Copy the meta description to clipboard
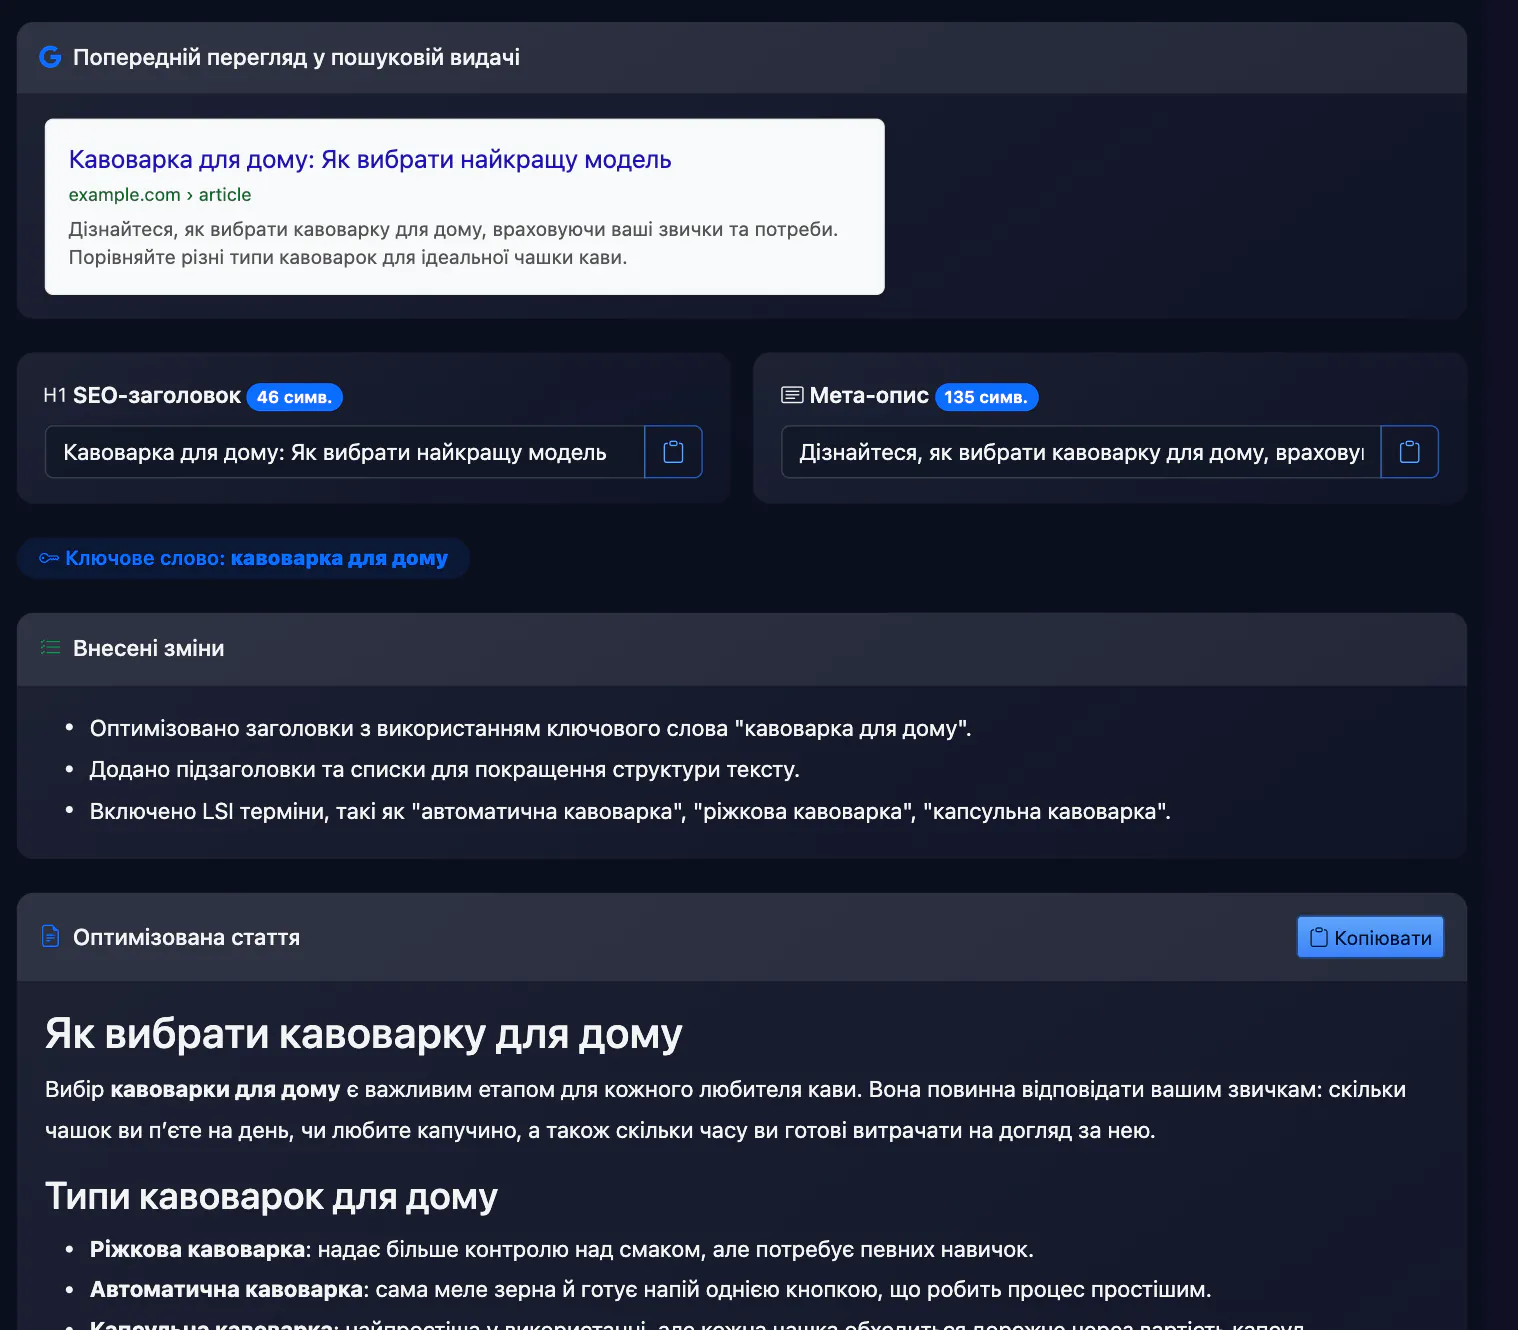 1409,452
